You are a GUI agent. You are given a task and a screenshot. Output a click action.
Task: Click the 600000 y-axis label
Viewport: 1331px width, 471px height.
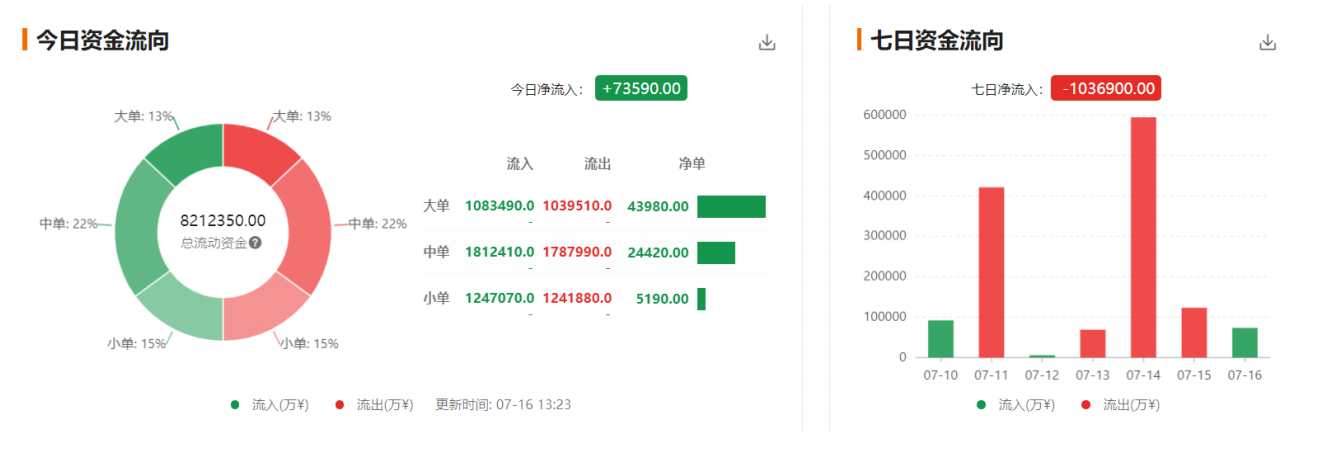883,115
